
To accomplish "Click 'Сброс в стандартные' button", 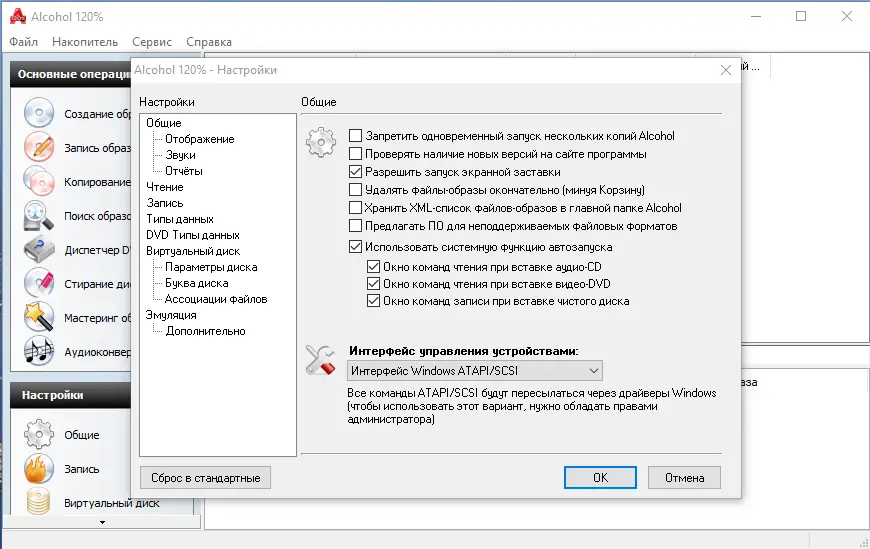I will click(205, 478).
